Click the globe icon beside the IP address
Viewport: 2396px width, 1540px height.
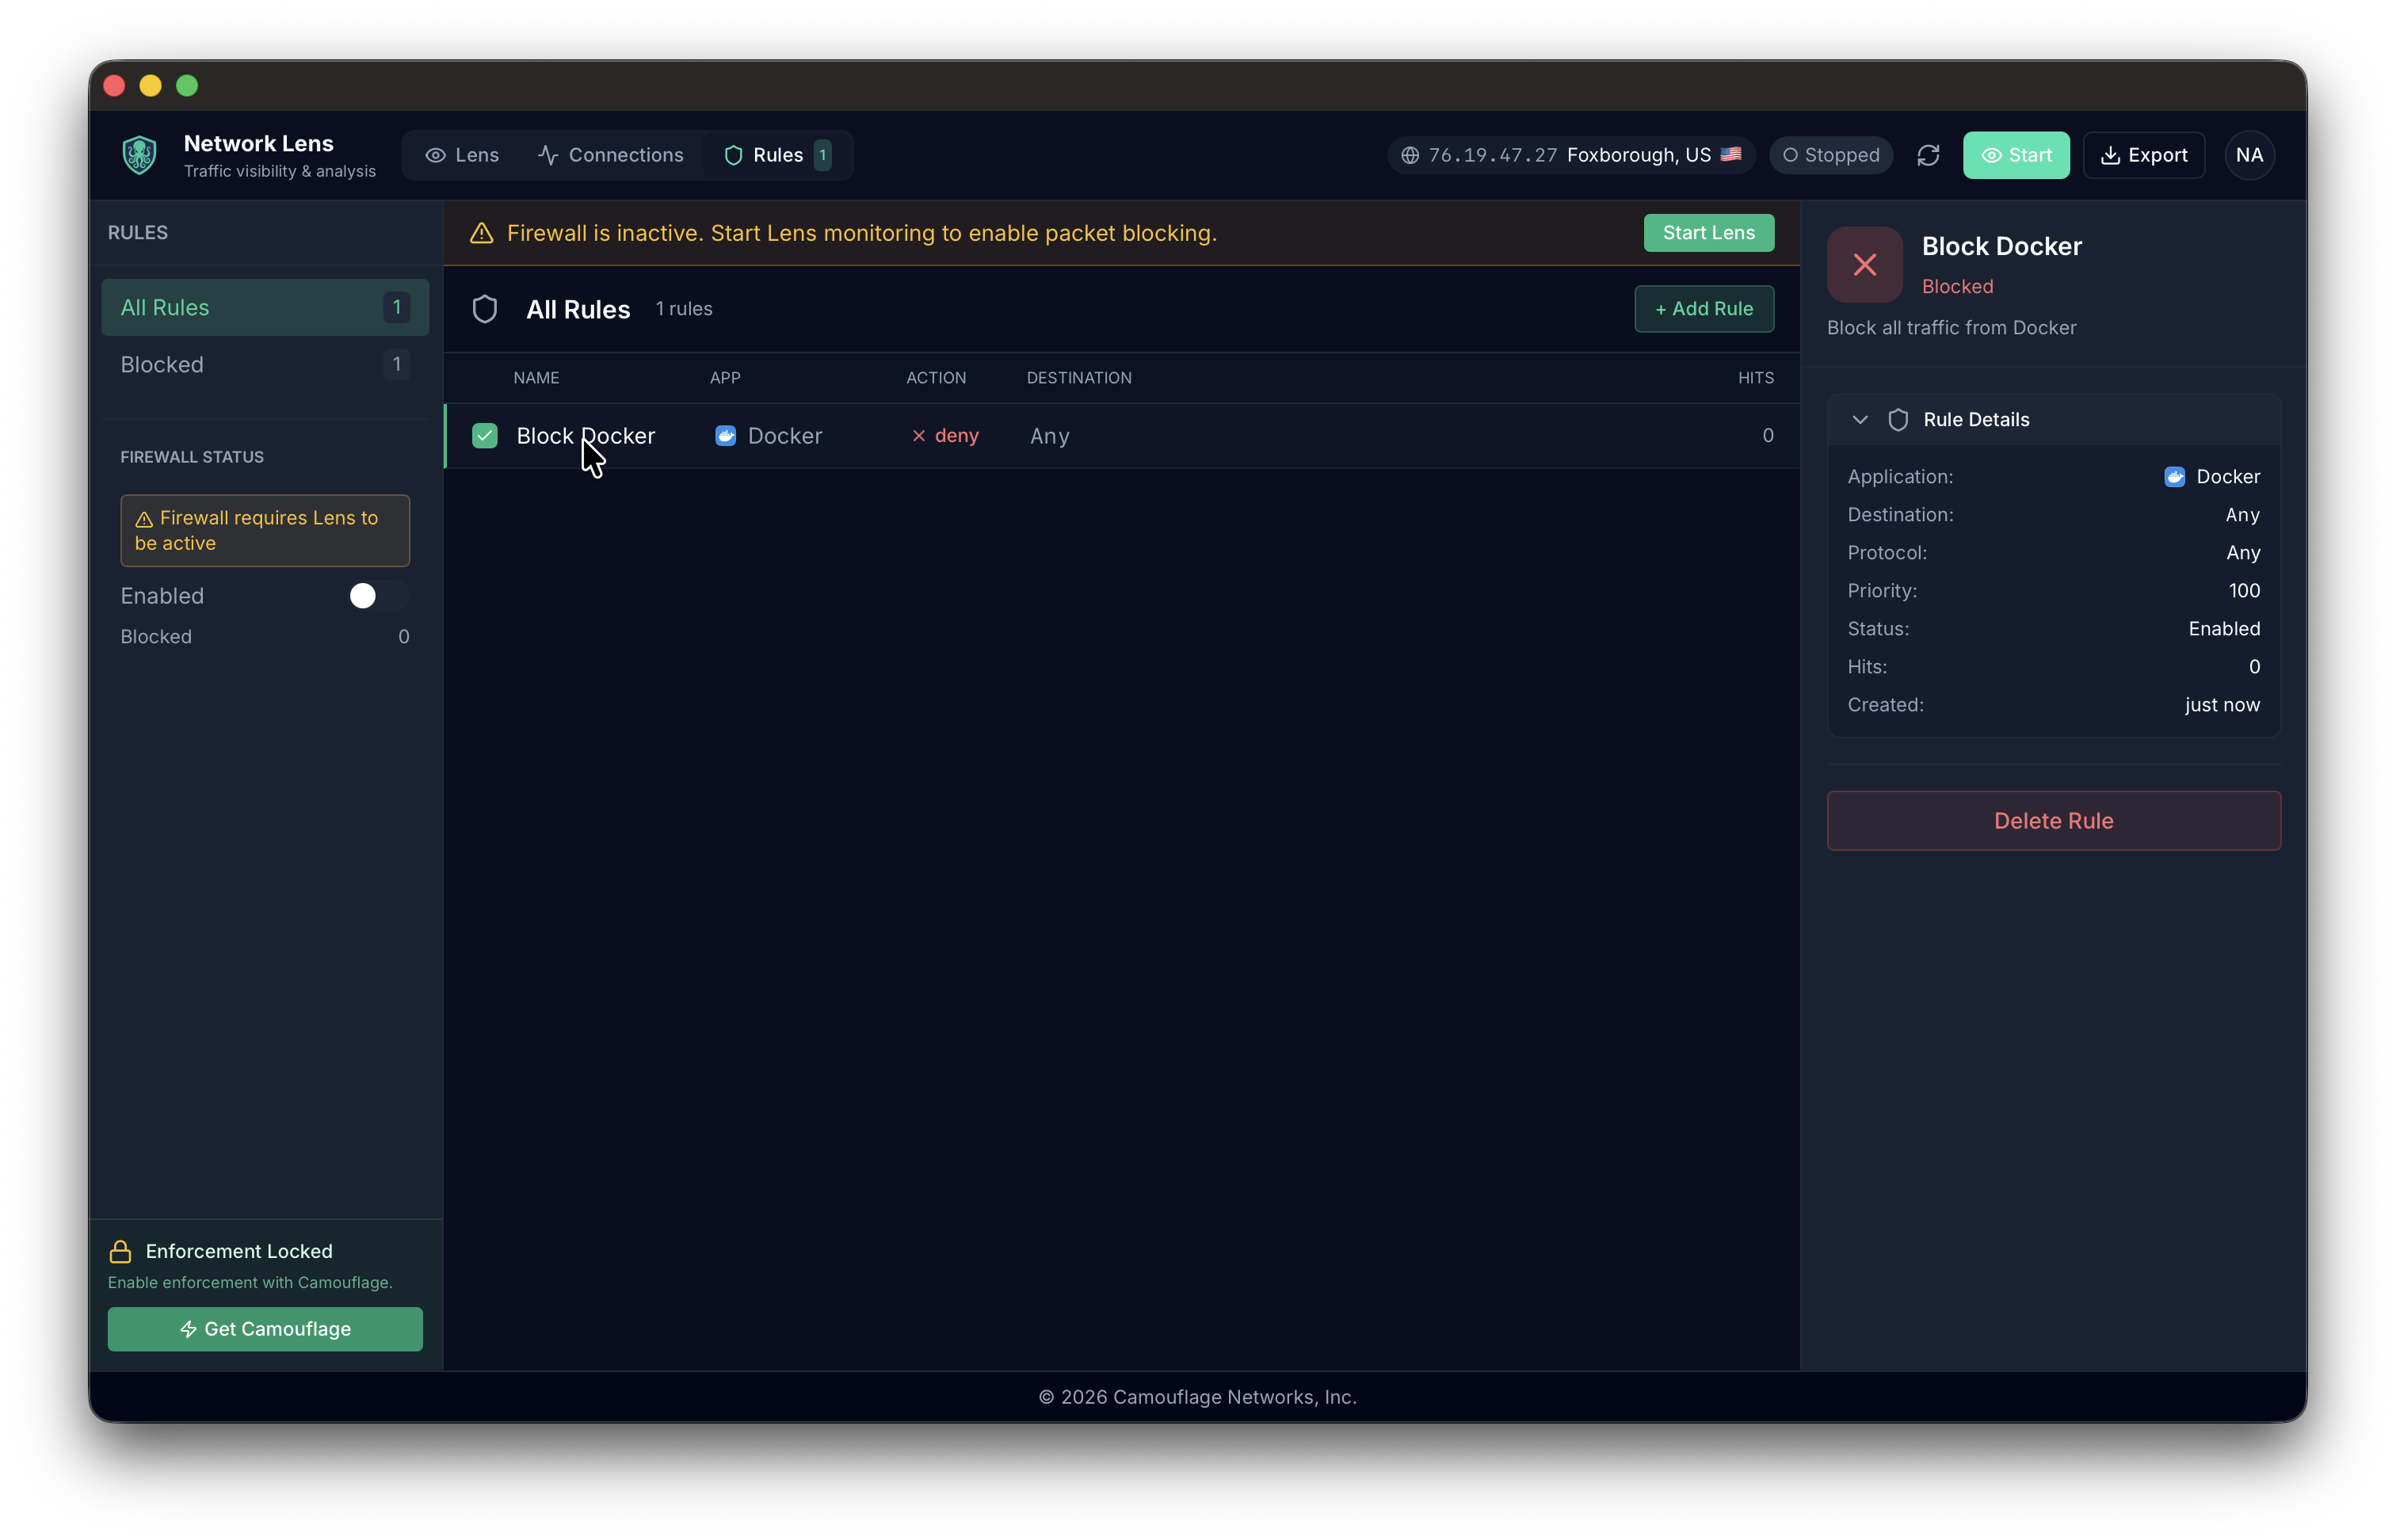(1410, 155)
